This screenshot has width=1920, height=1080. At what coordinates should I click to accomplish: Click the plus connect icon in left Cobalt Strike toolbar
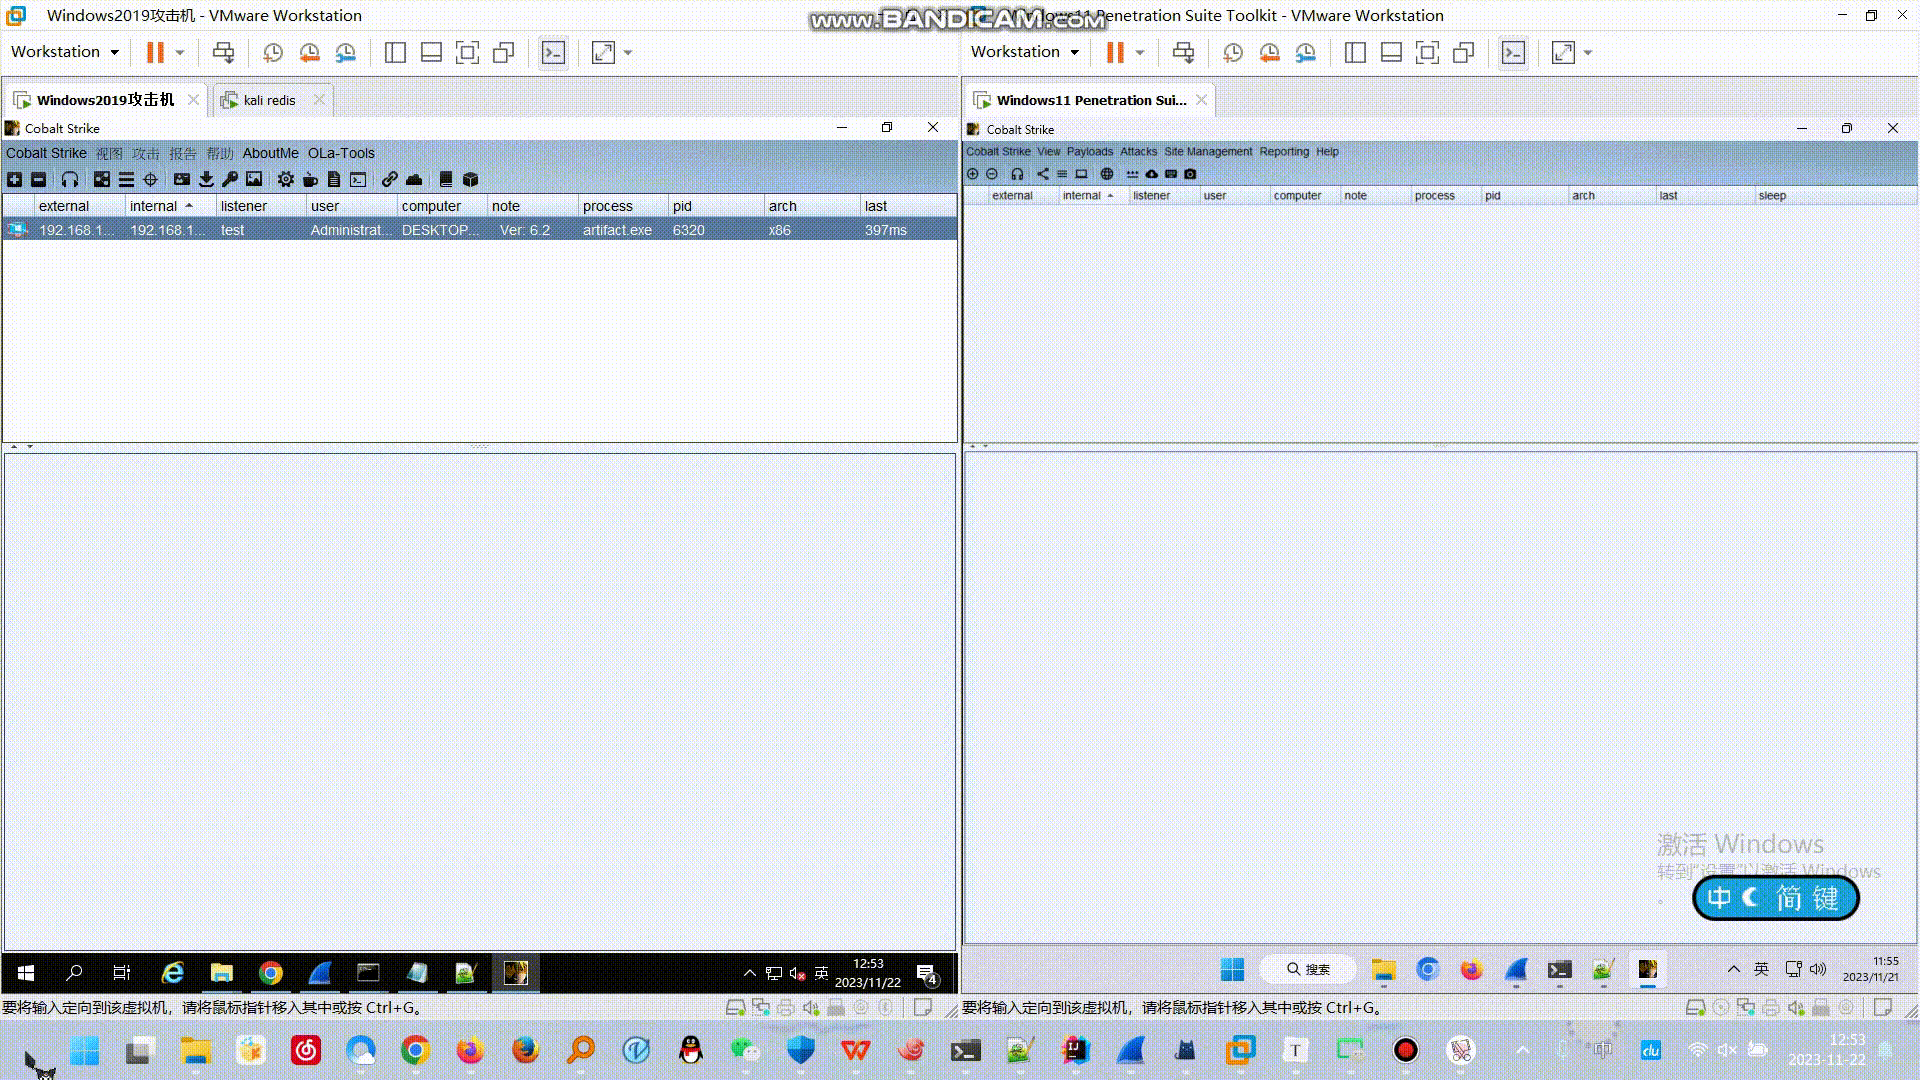[14, 180]
